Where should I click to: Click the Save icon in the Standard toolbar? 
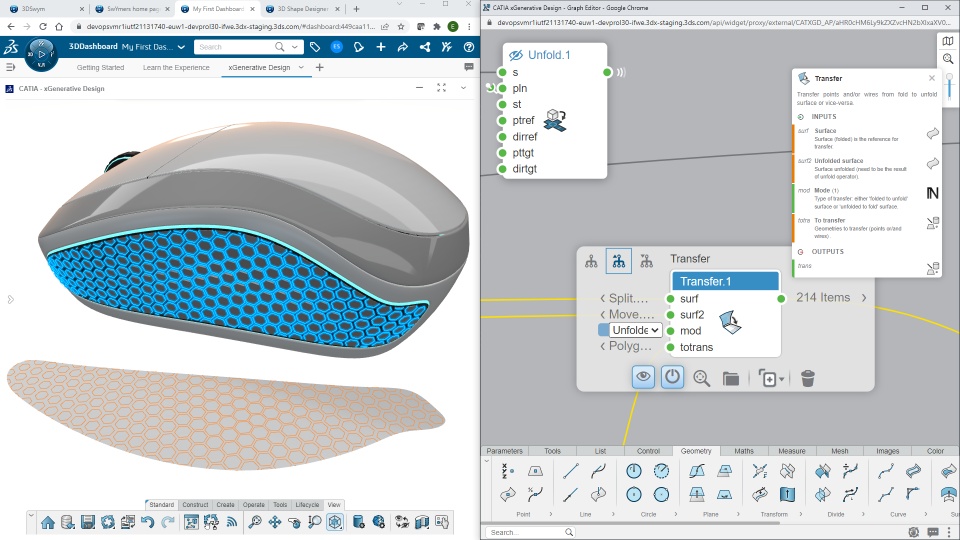point(88,522)
